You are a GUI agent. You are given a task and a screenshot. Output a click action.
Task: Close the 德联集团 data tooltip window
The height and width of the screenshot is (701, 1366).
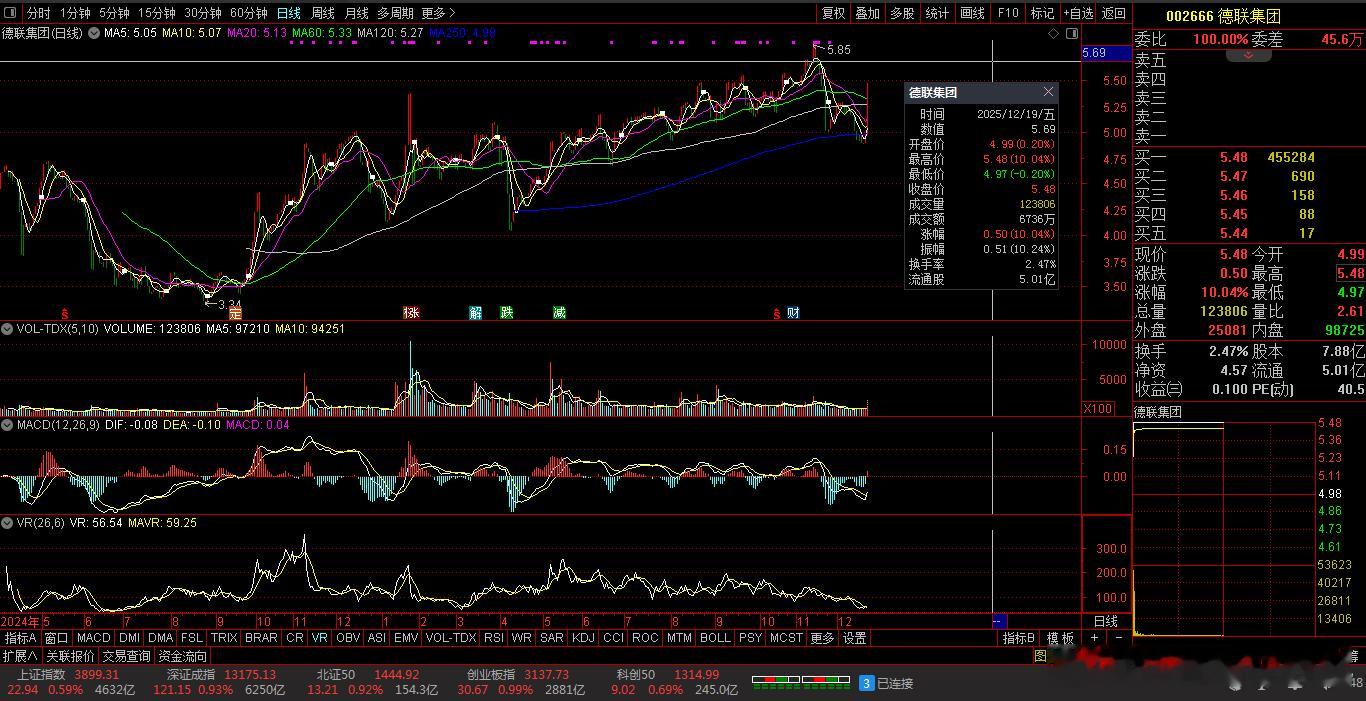click(1048, 92)
